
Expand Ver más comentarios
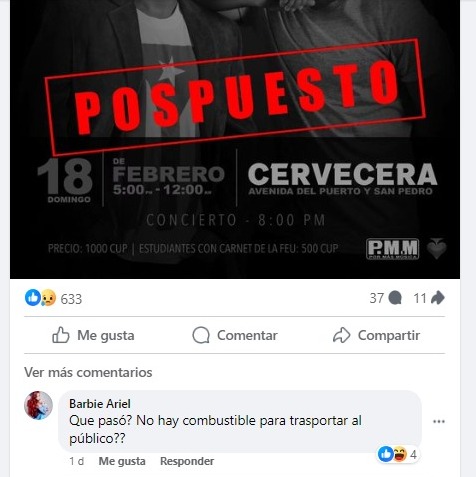[x=88, y=372]
